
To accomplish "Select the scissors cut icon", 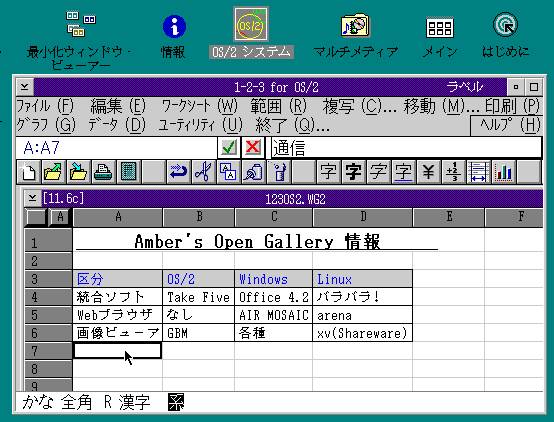I will point(204,172).
